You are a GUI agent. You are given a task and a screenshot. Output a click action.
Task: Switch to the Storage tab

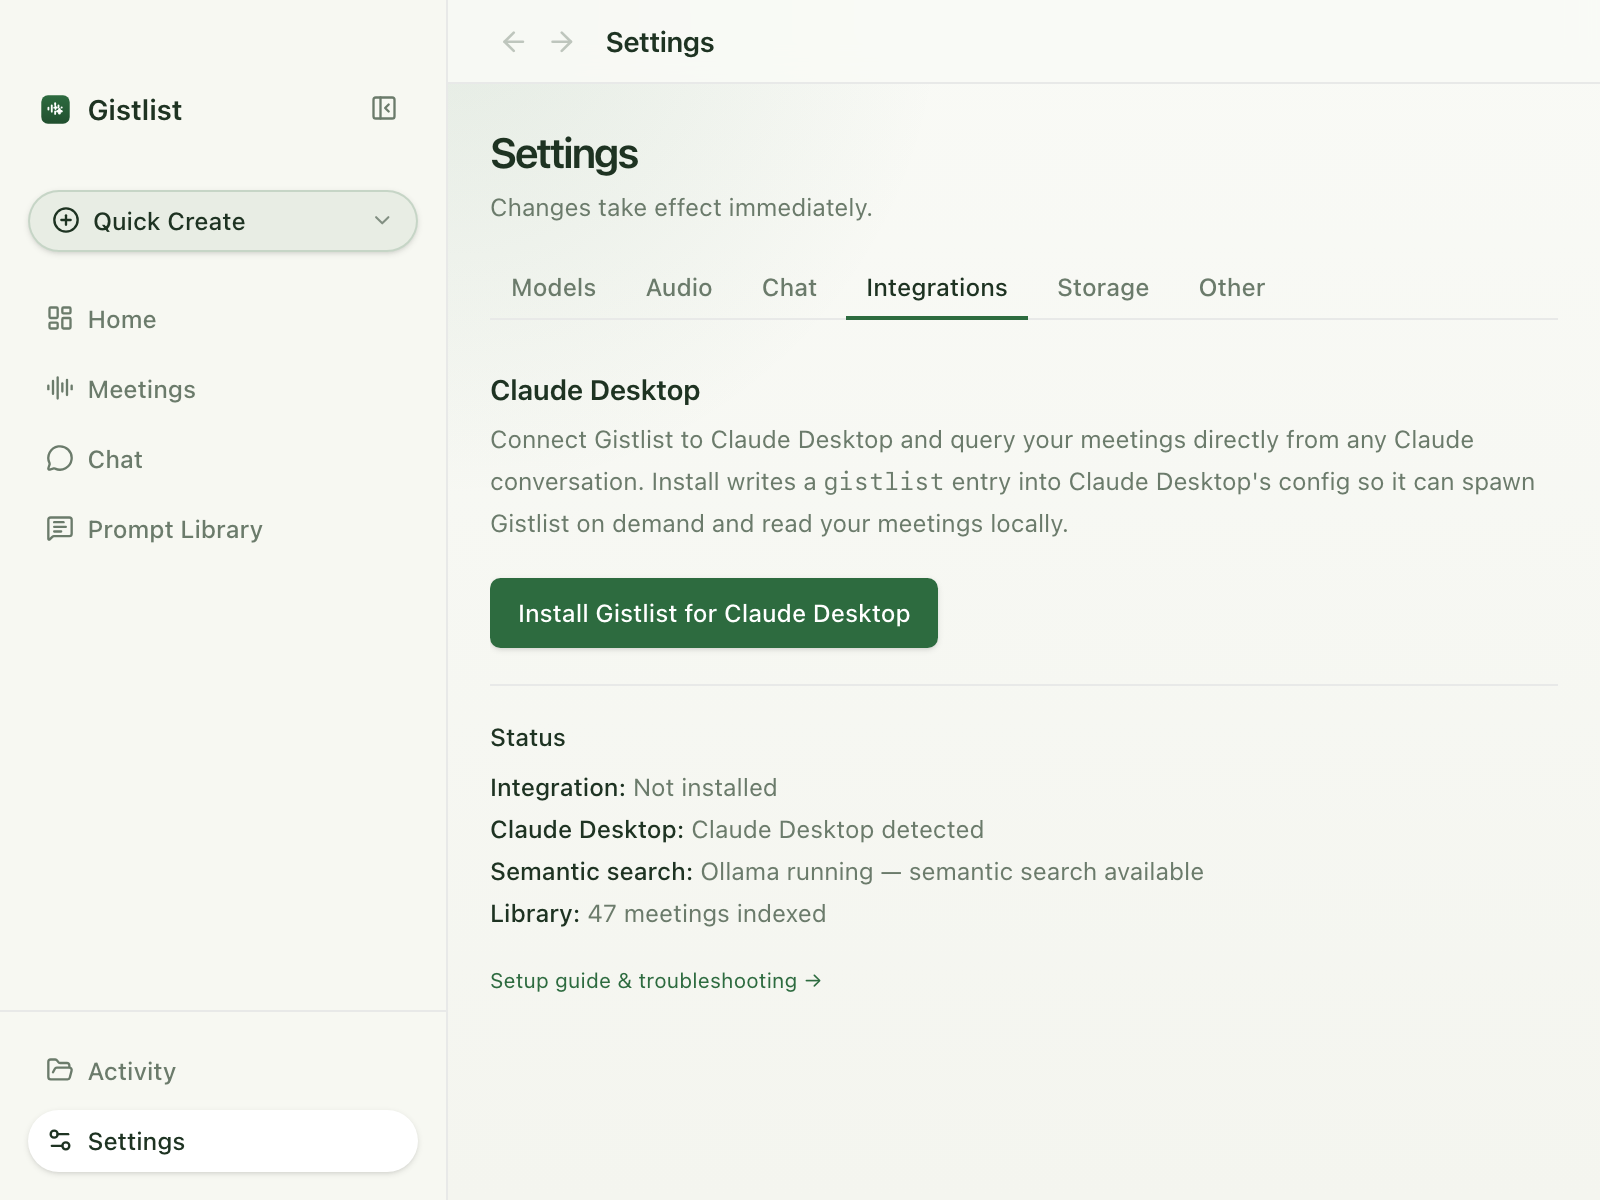1103,288
